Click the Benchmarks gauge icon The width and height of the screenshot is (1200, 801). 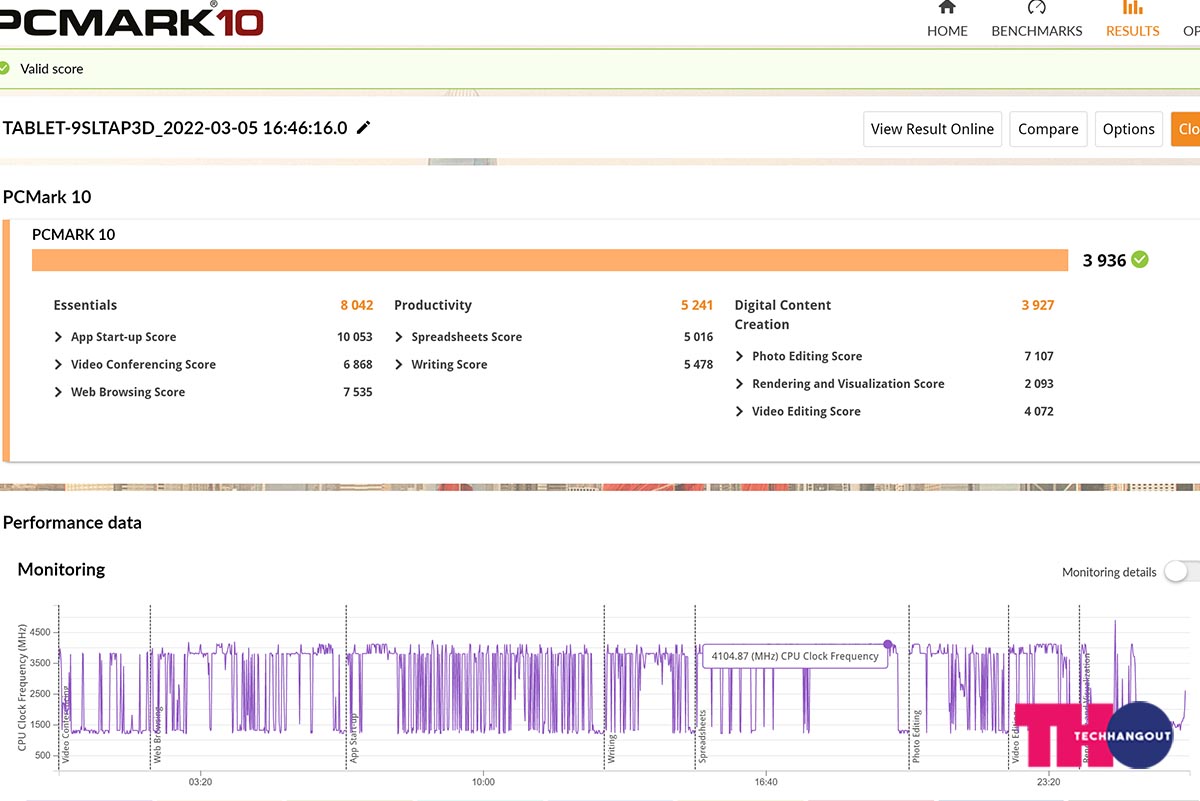click(1037, 7)
